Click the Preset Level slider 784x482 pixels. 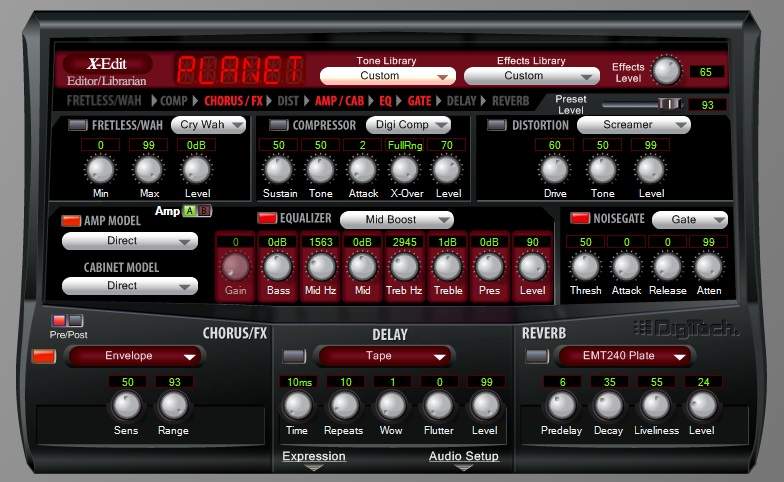[x=642, y=104]
